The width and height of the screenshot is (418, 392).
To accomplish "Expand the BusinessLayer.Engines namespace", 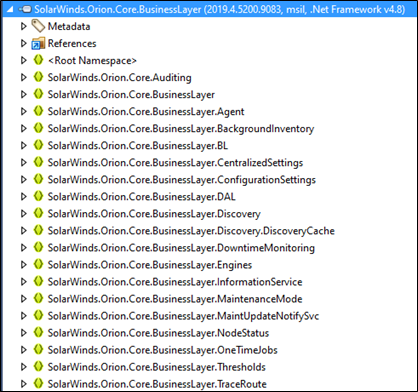I will pyautogui.click(x=23, y=264).
